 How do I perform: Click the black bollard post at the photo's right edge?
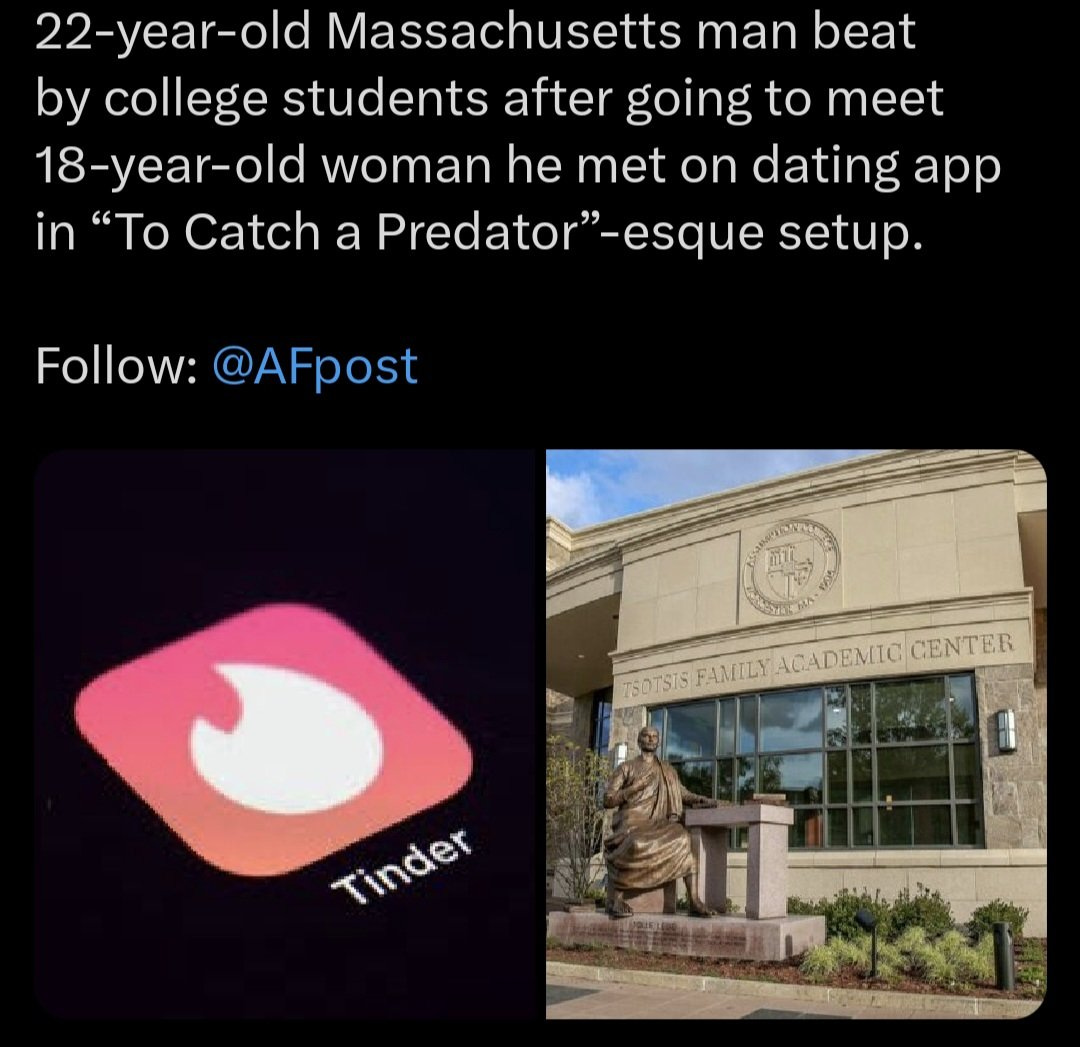point(1004,955)
